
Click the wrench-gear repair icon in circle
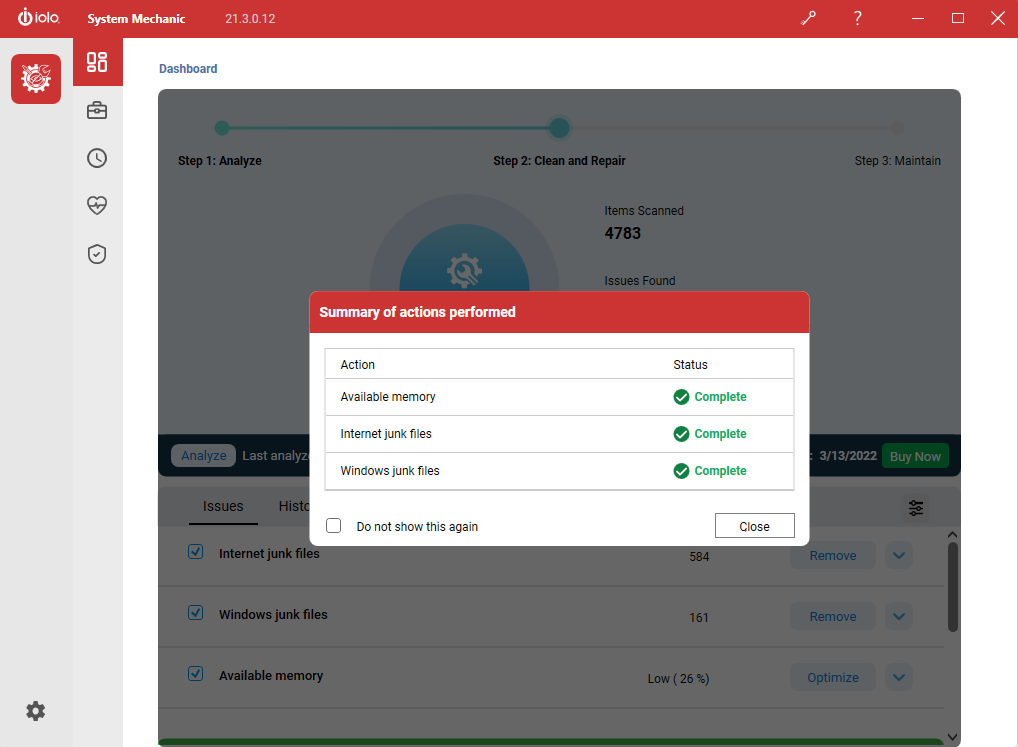464,270
